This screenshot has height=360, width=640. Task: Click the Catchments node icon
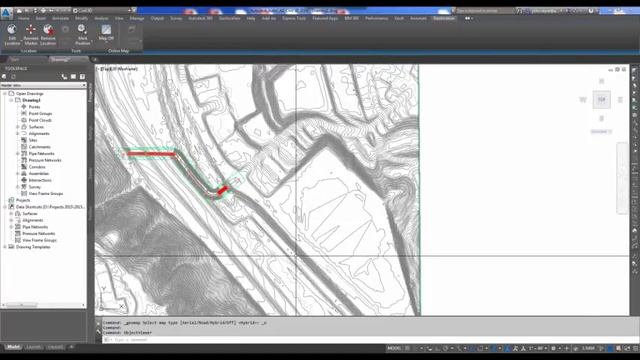tap(24, 147)
